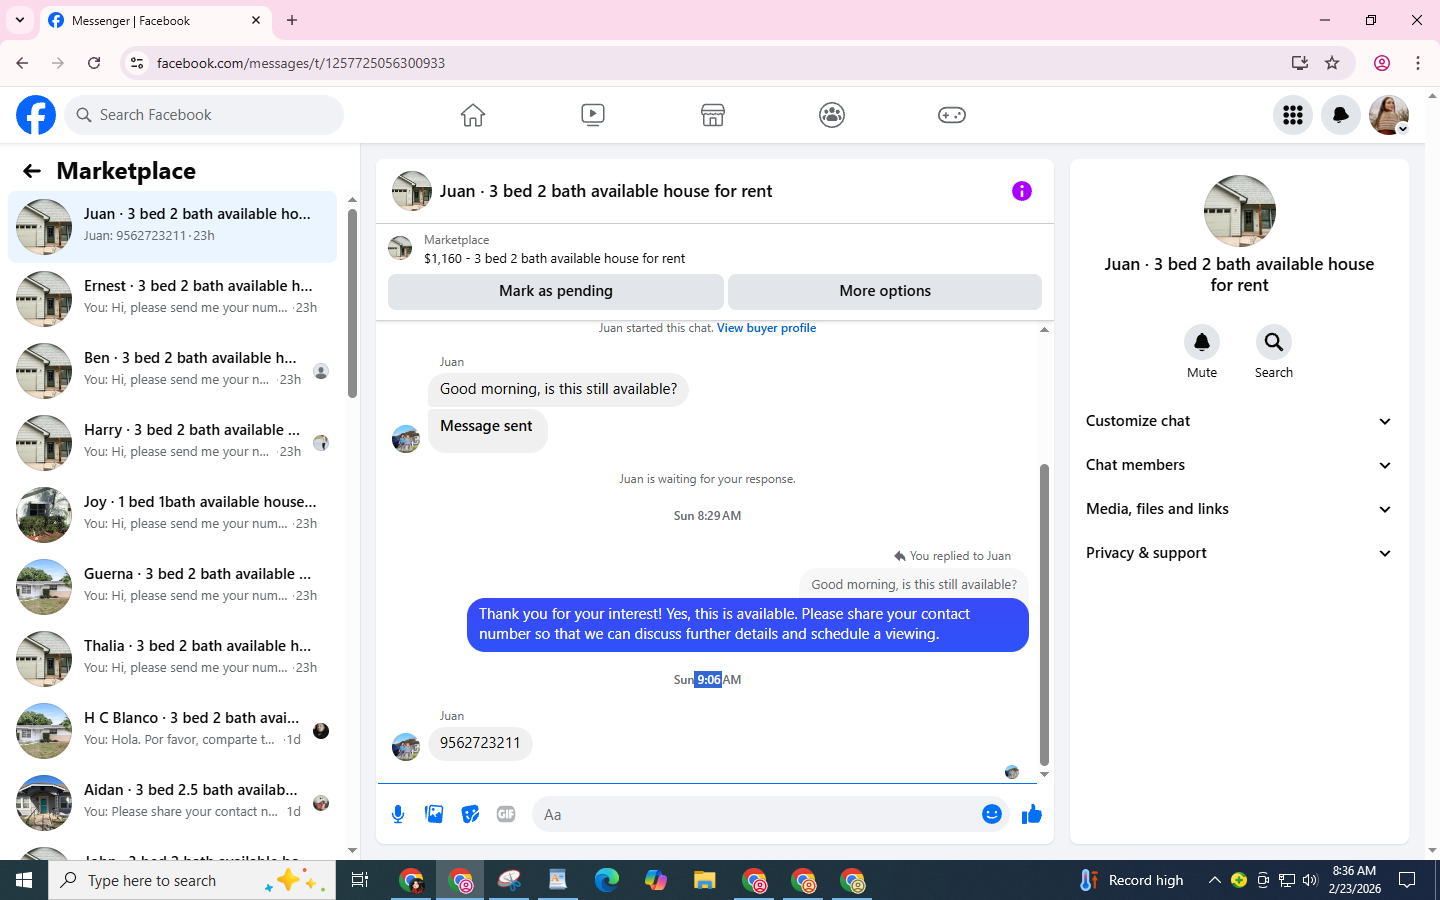Send a thumbs-up like
Image resolution: width=1440 pixels, height=900 pixels.
[x=1032, y=814]
